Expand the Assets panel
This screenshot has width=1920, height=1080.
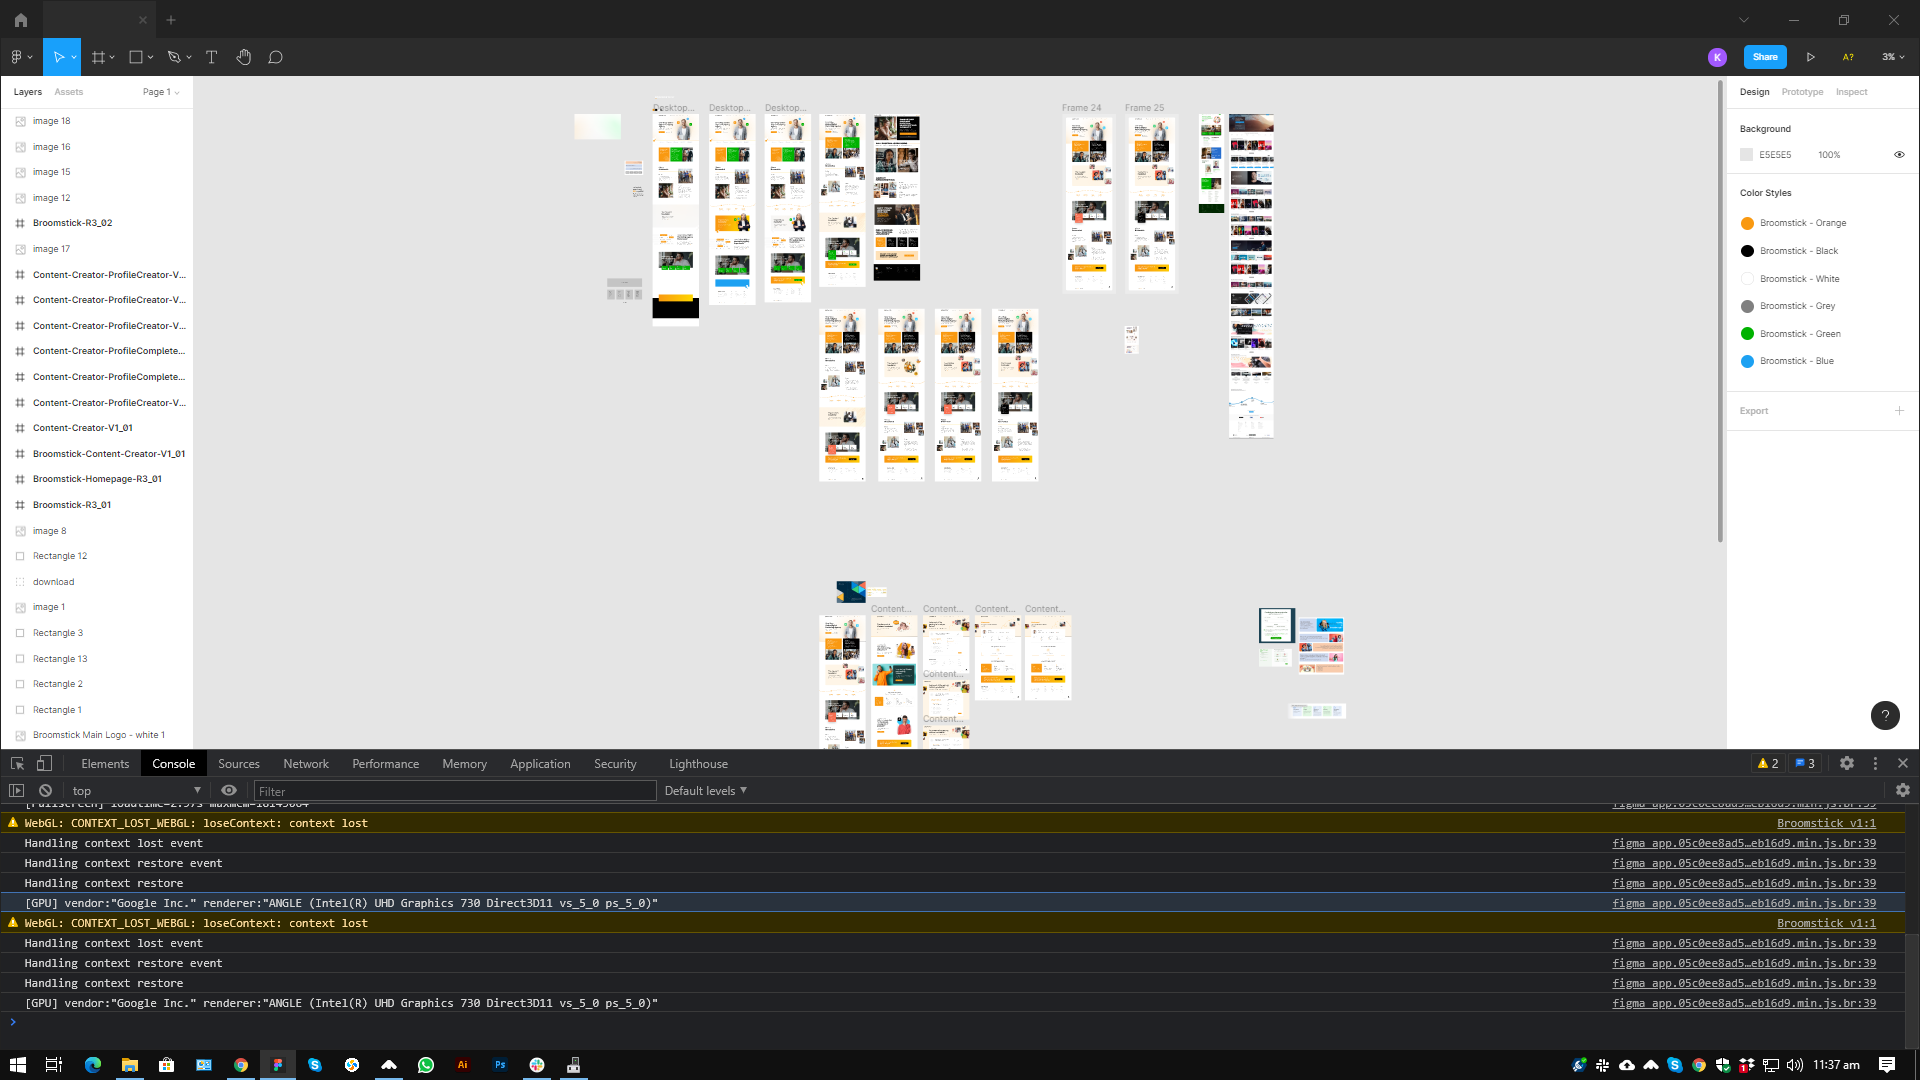69,91
